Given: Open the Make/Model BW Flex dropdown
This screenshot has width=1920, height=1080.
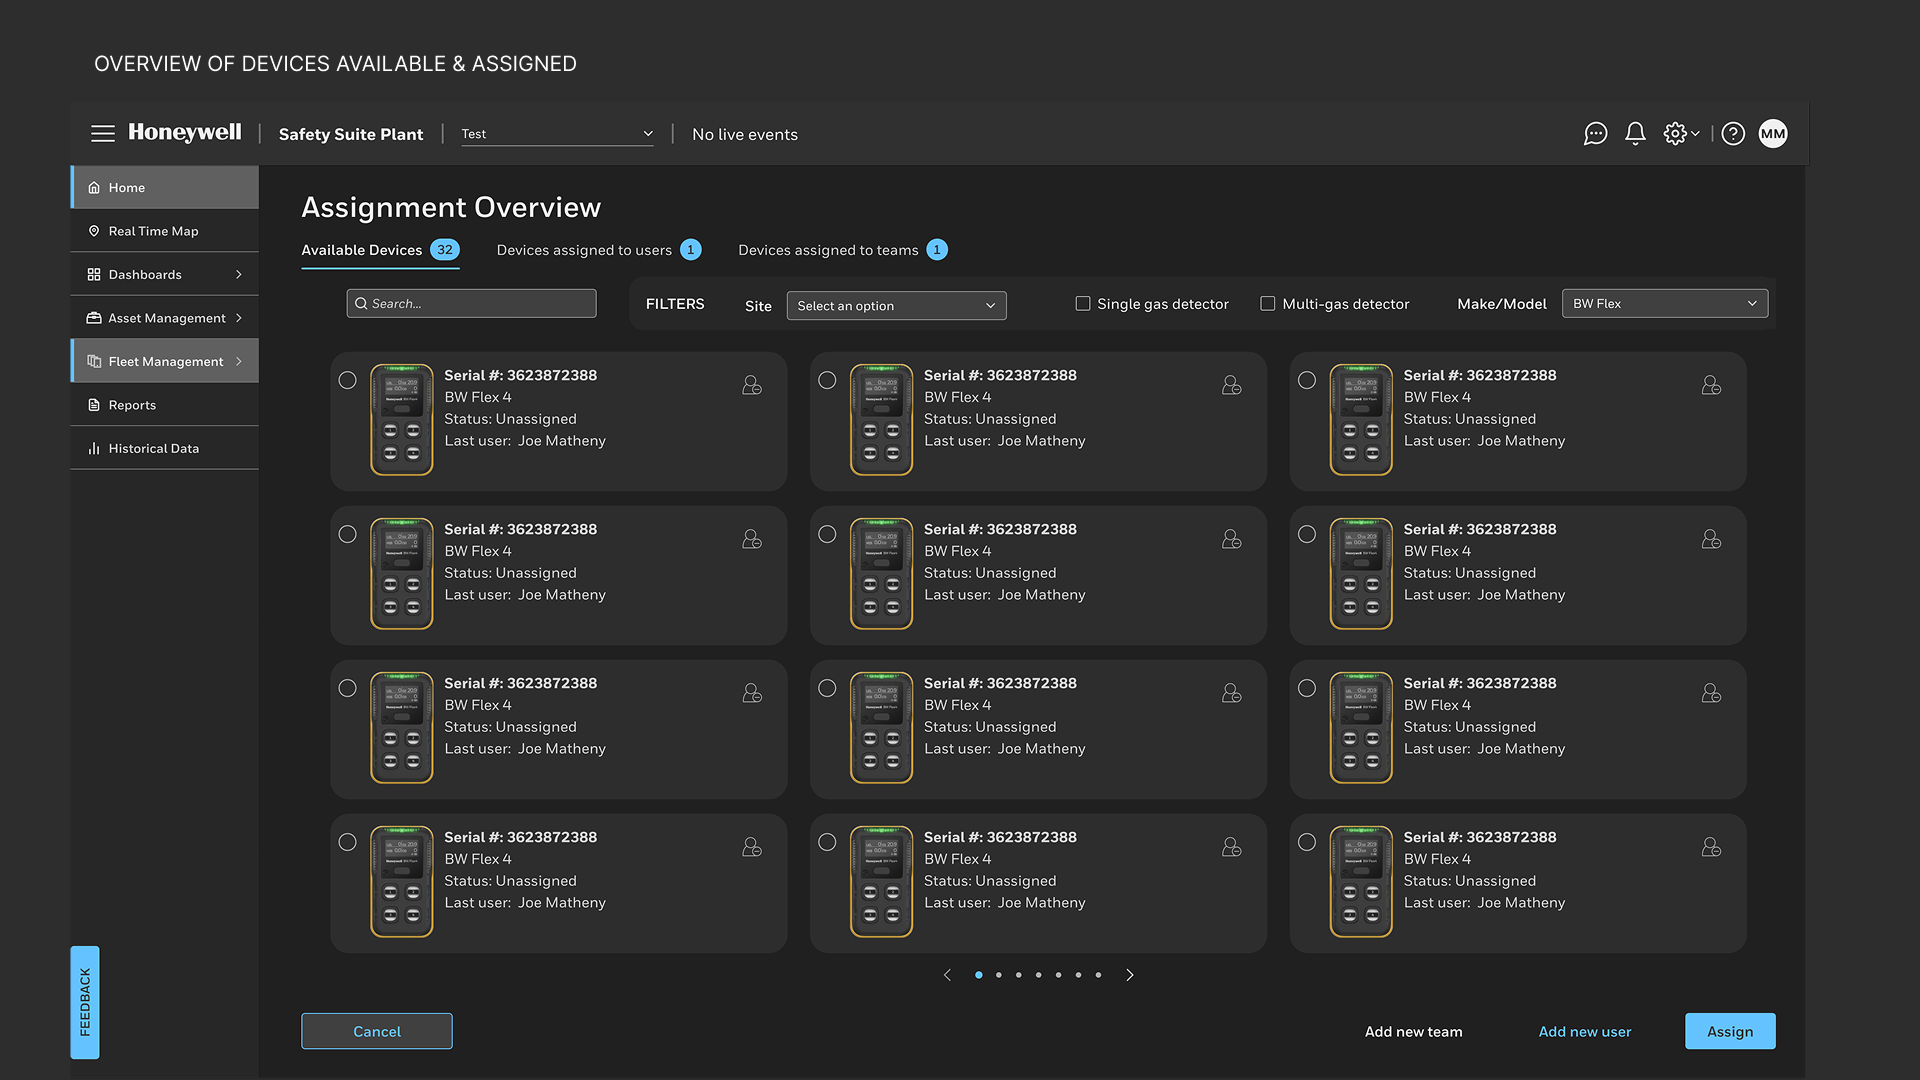Looking at the screenshot, I should 1664,303.
